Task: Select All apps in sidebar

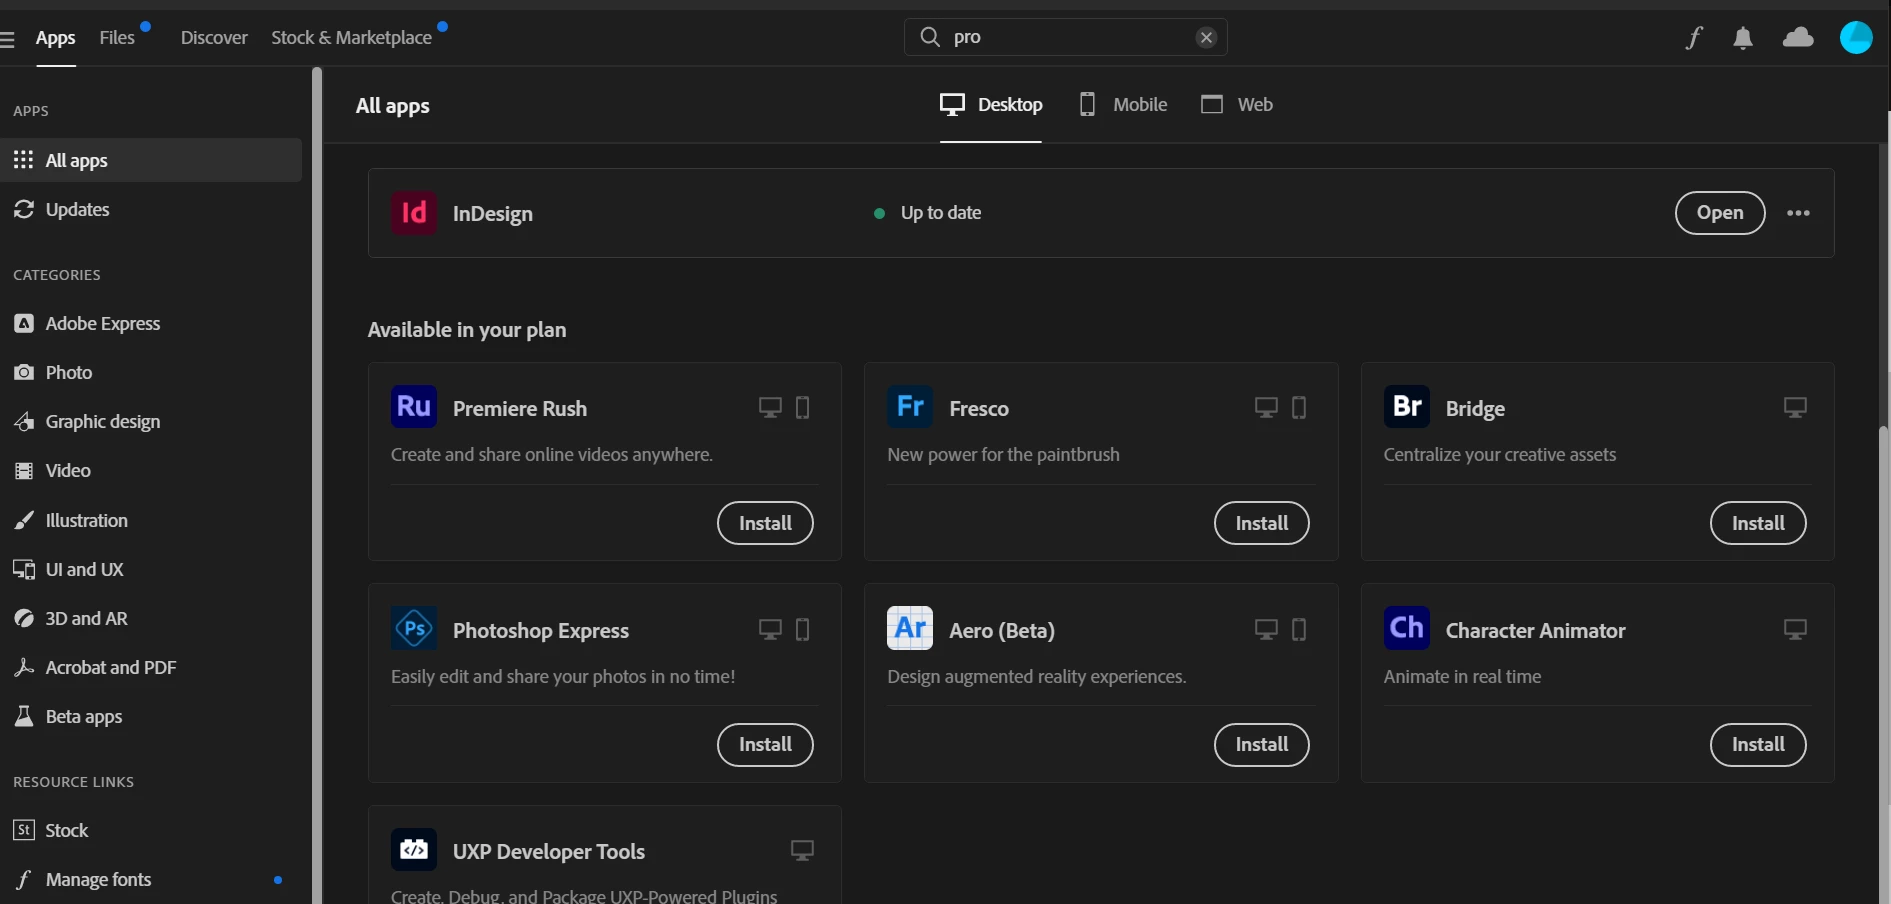Action: point(151,160)
